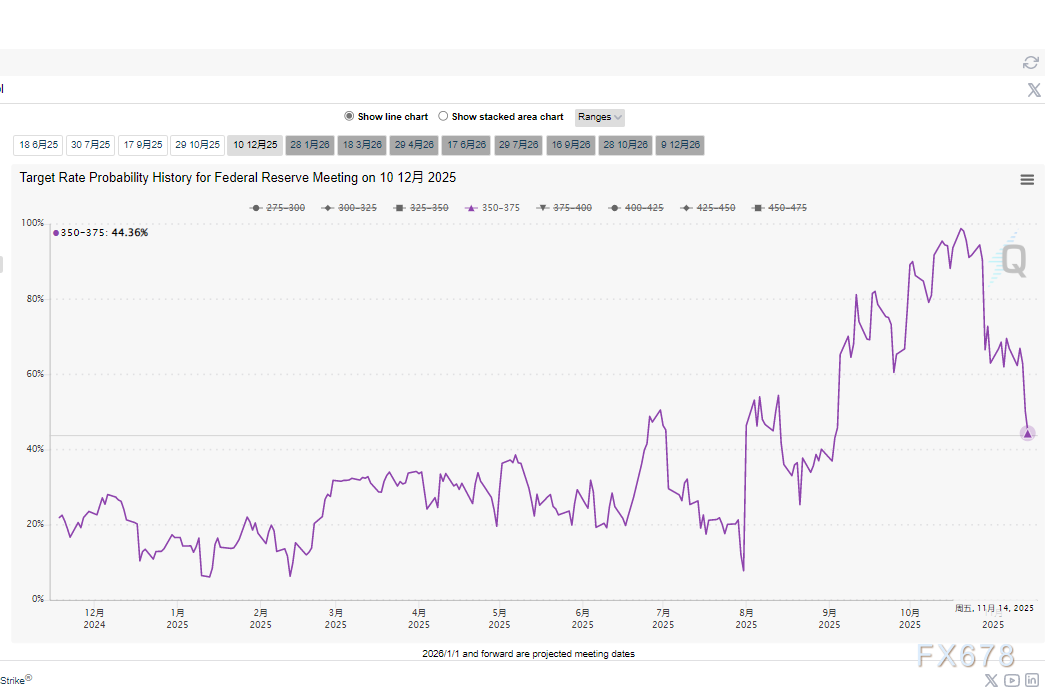The width and height of the screenshot is (1045, 691).
Task: Show the 400-425 series in legend
Action: click(x=635, y=208)
